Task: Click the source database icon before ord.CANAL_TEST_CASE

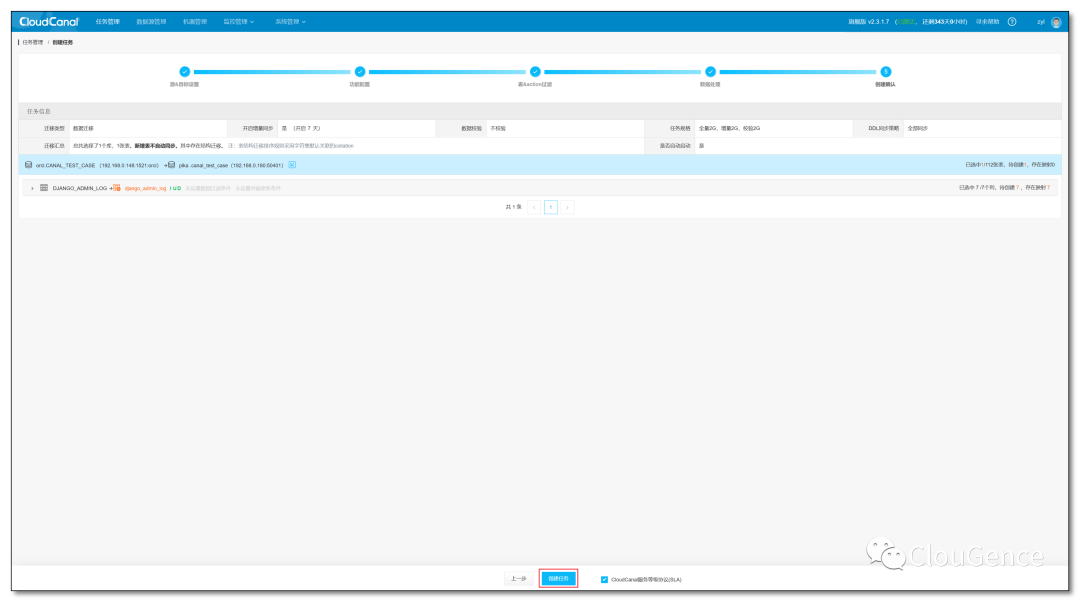Action: point(28,165)
